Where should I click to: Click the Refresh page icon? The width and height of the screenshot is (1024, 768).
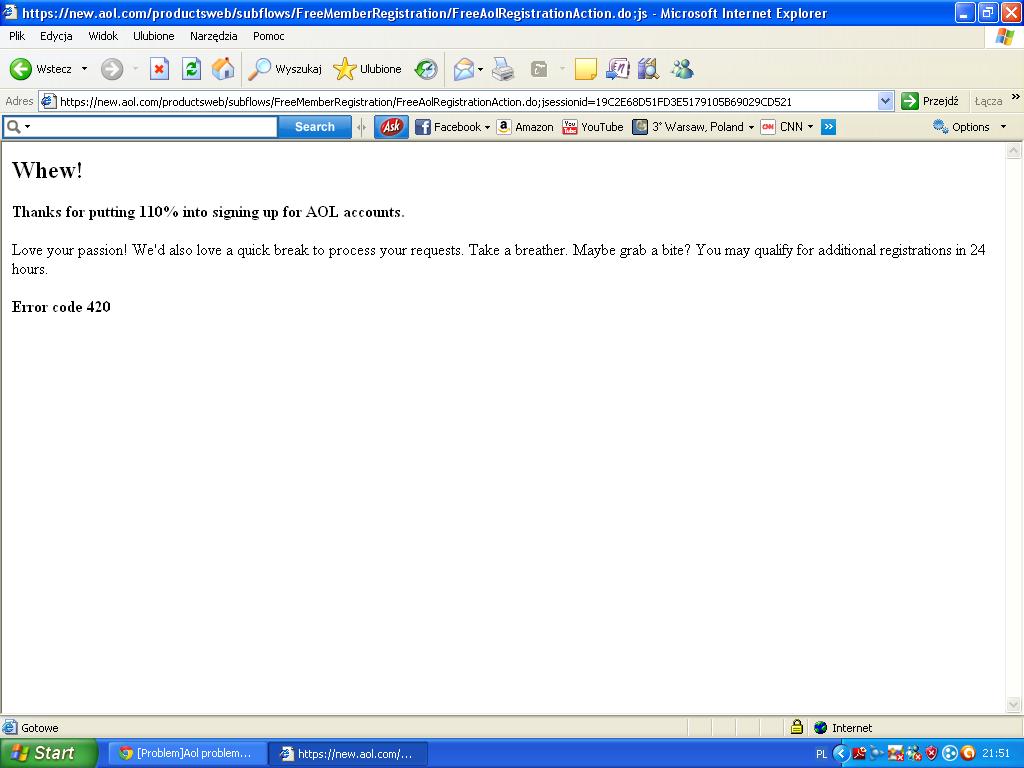pyautogui.click(x=191, y=69)
